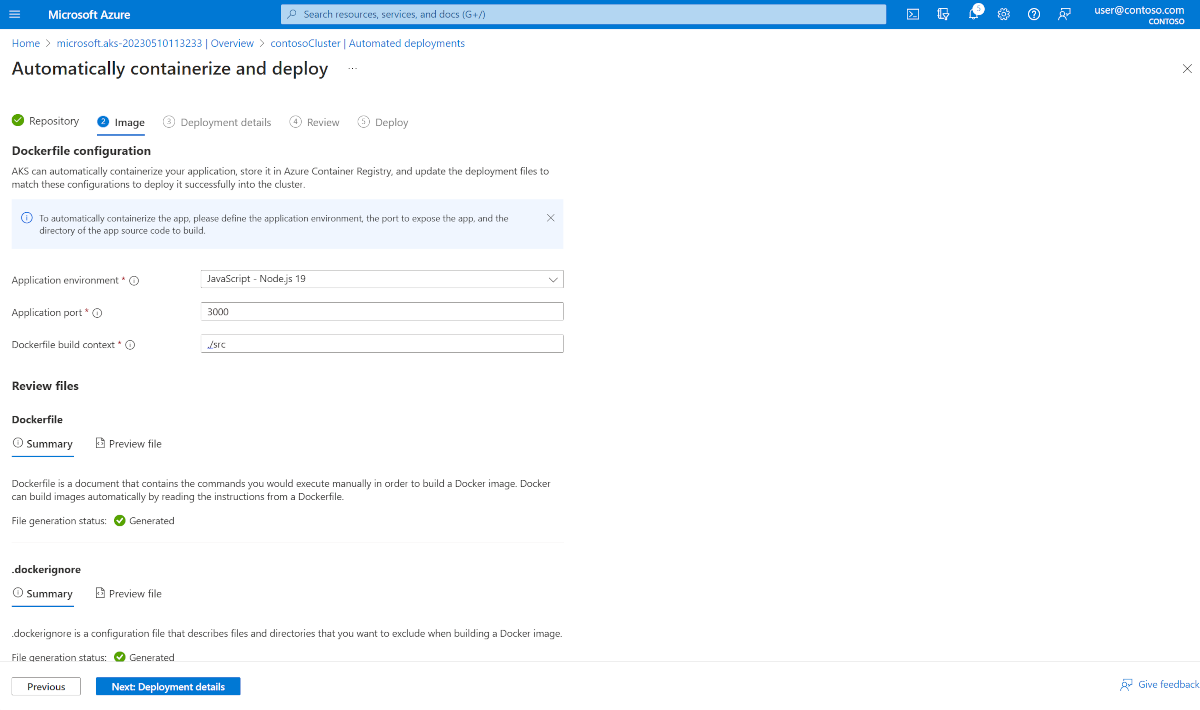Click the Application port field
The height and width of the screenshot is (710, 1200).
coord(382,312)
